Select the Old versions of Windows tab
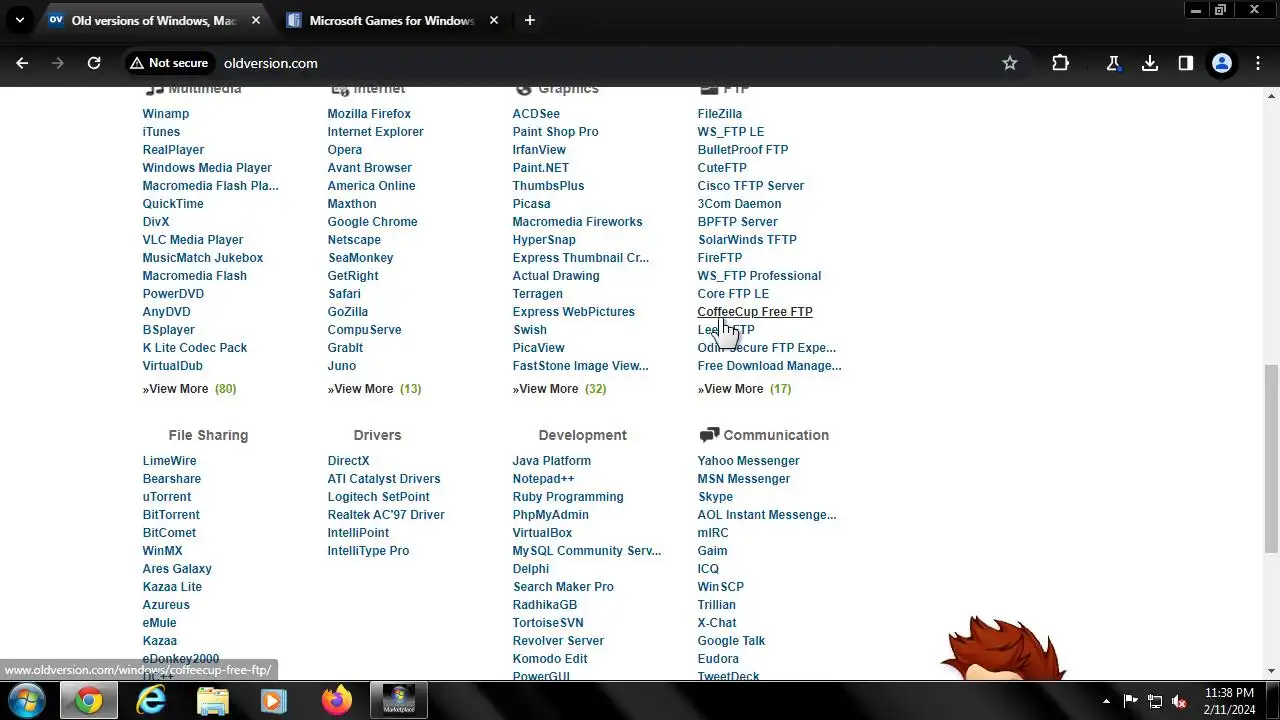The width and height of the screenshot is (1280, 720). pos(153,20)
